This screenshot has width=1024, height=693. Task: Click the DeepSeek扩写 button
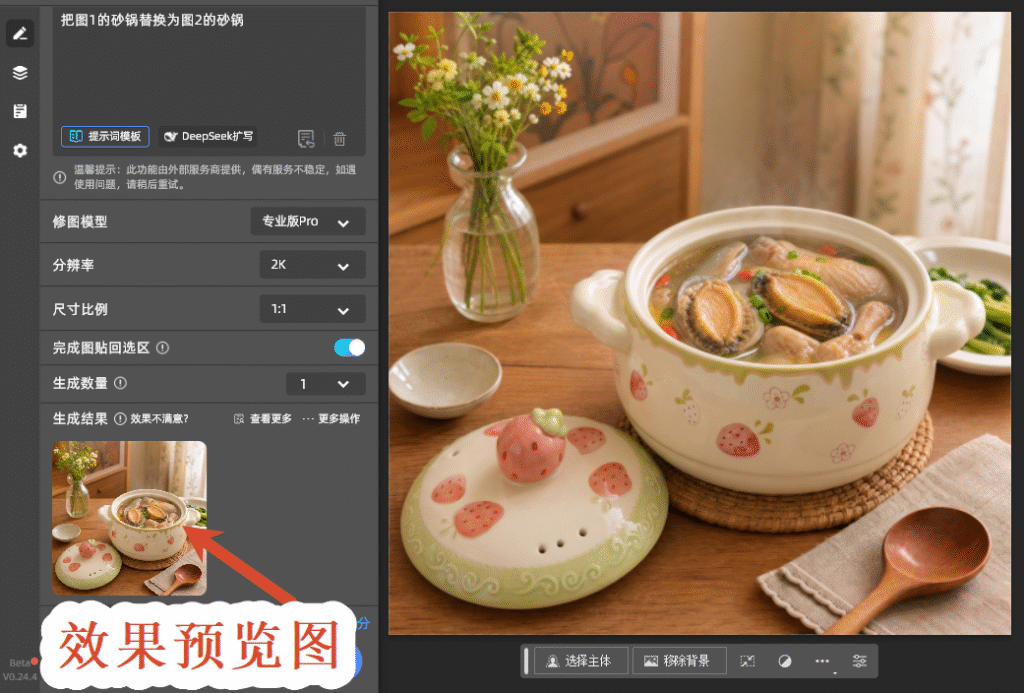(x=208, y=137)
